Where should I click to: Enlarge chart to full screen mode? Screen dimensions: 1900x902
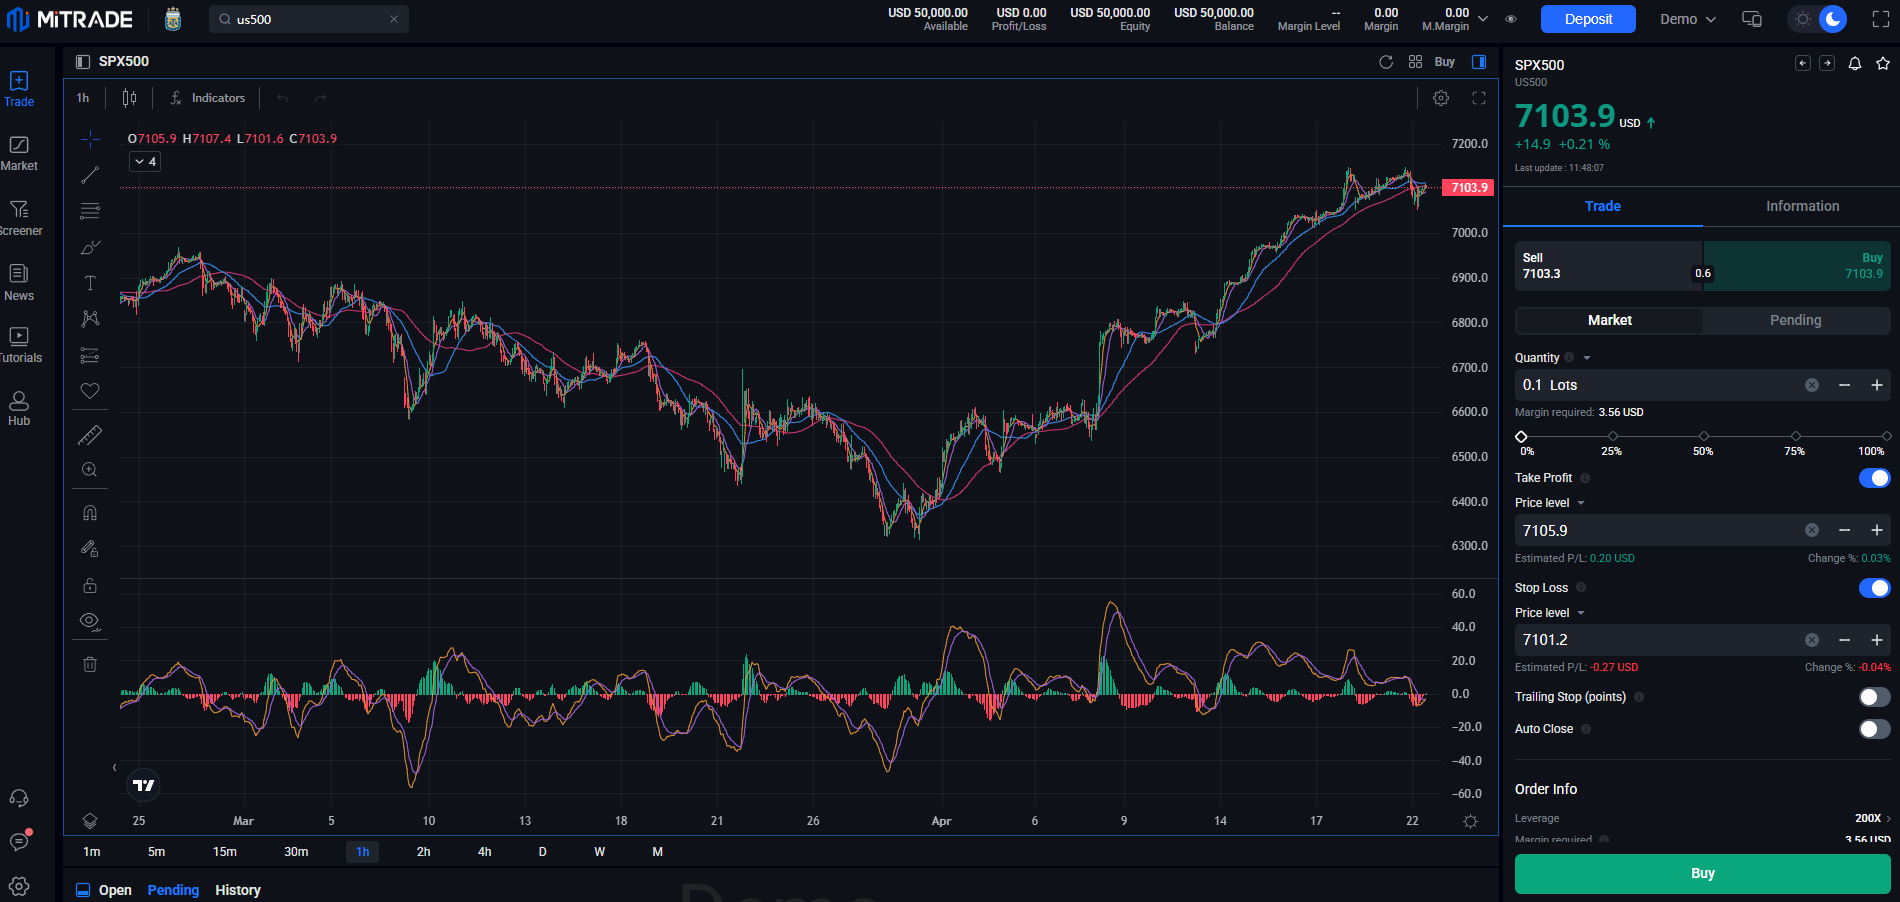(1479, 98)
